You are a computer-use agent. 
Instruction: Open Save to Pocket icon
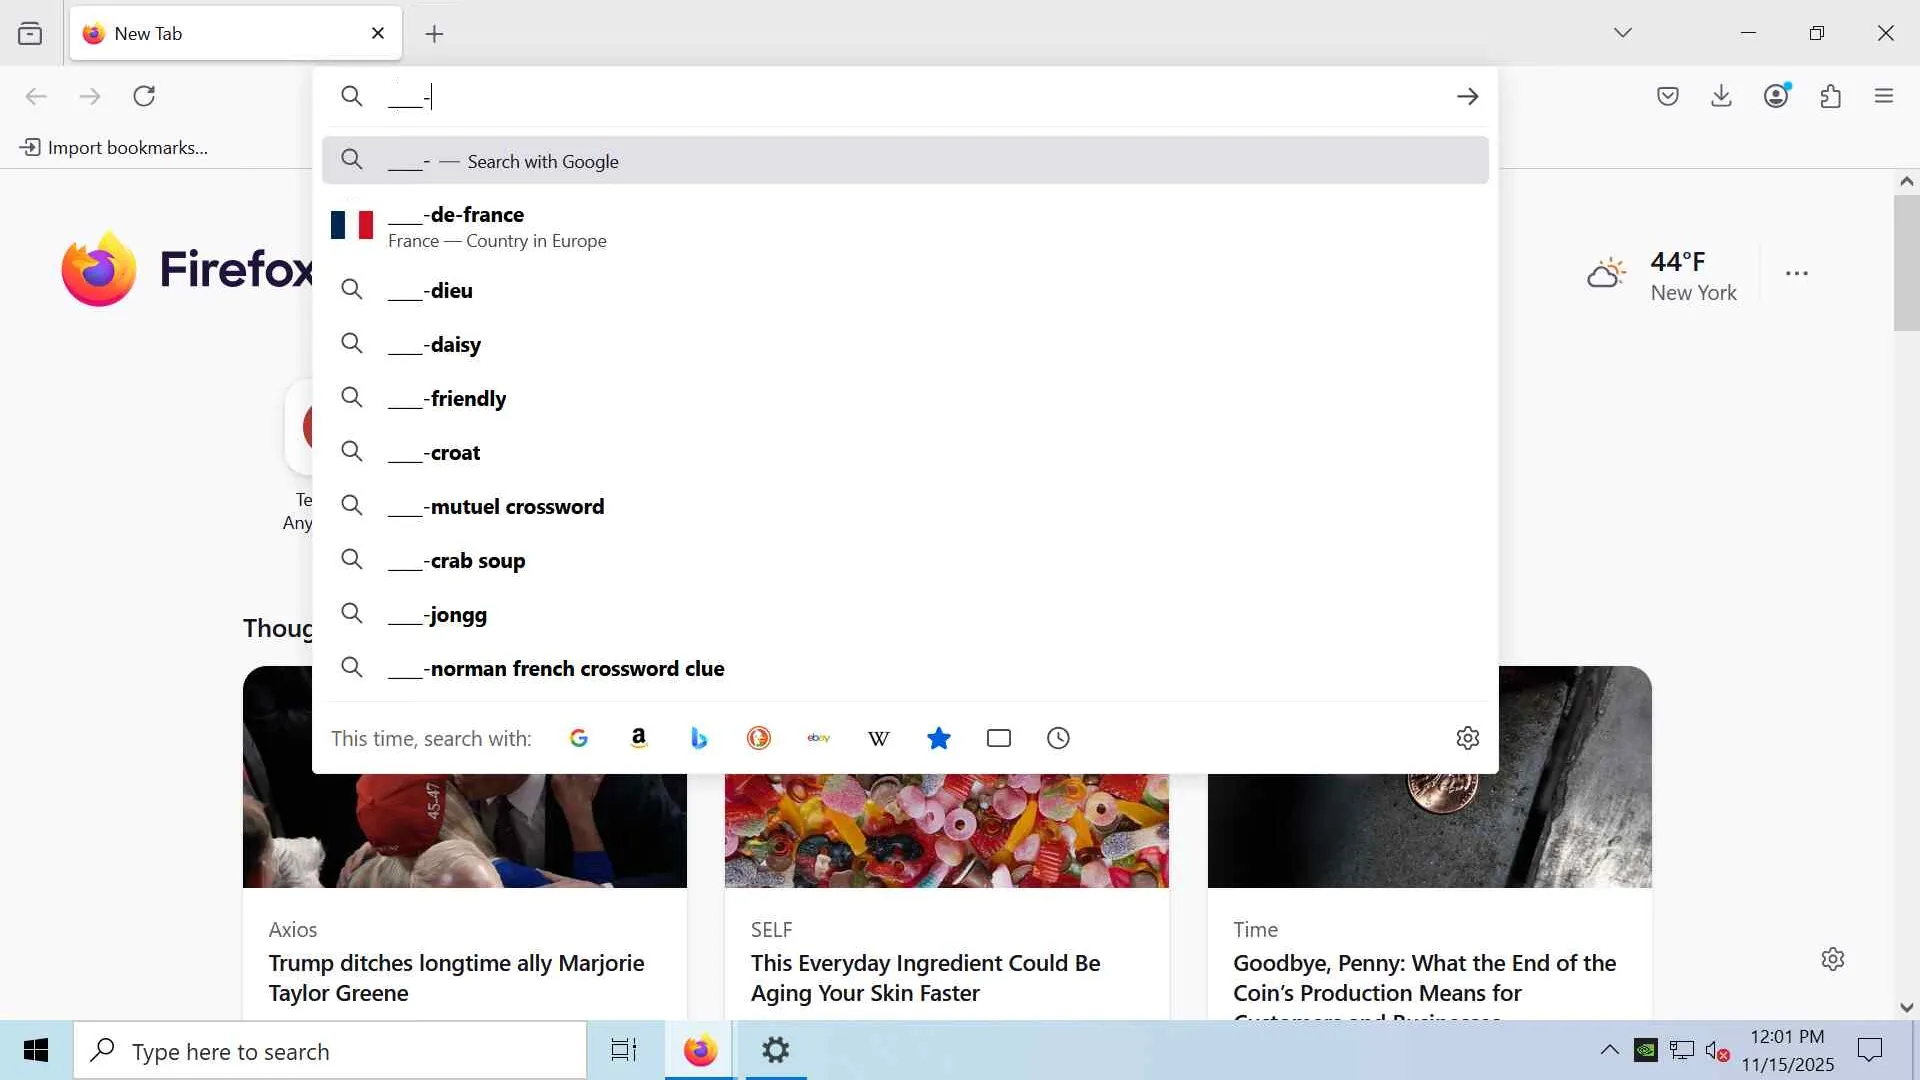click(x=1667, y=96)
